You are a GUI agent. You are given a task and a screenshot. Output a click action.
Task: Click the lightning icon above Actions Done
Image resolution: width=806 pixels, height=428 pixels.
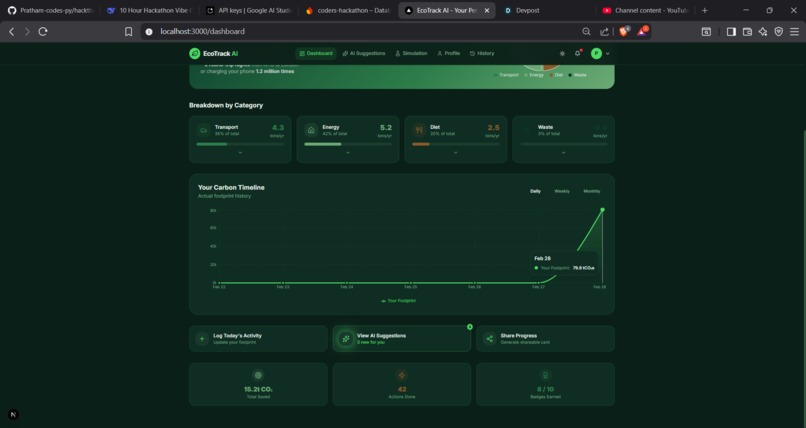[x=402, y=376]
